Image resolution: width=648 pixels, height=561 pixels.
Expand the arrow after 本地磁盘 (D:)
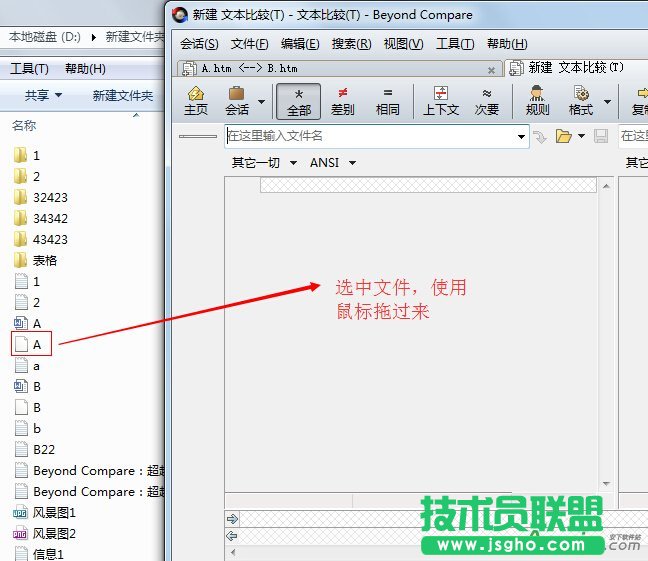point(94,37)
